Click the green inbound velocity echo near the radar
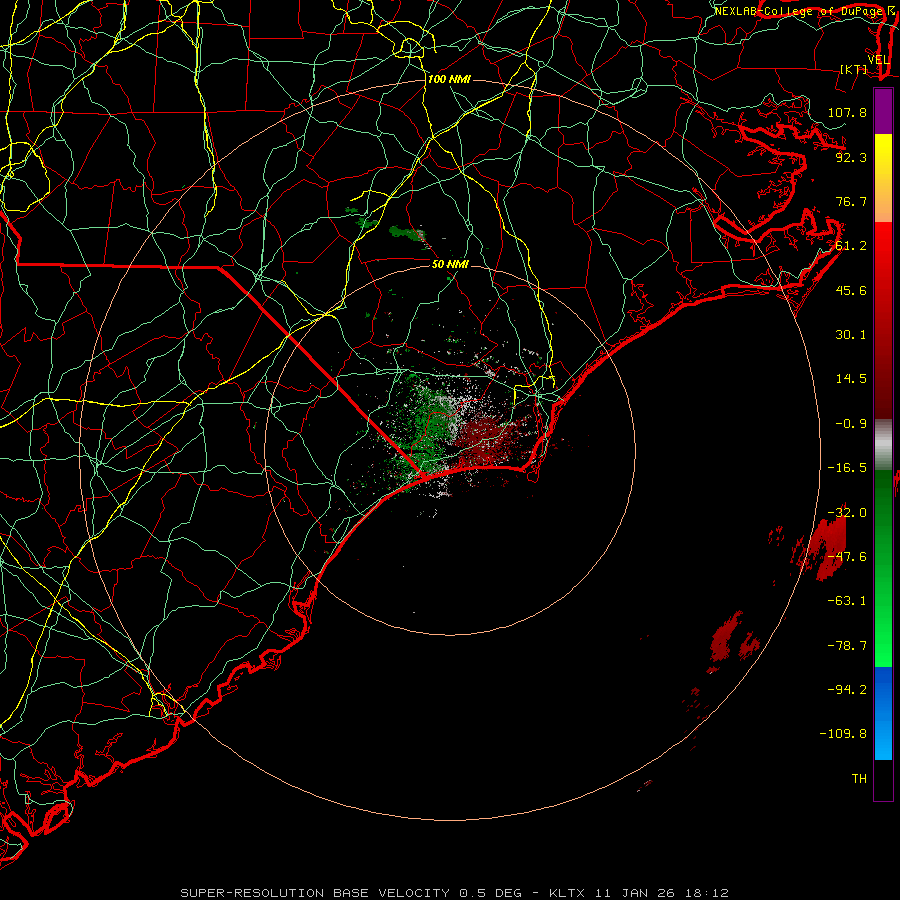This screenshot has height=900, width=900. [428, 428]
